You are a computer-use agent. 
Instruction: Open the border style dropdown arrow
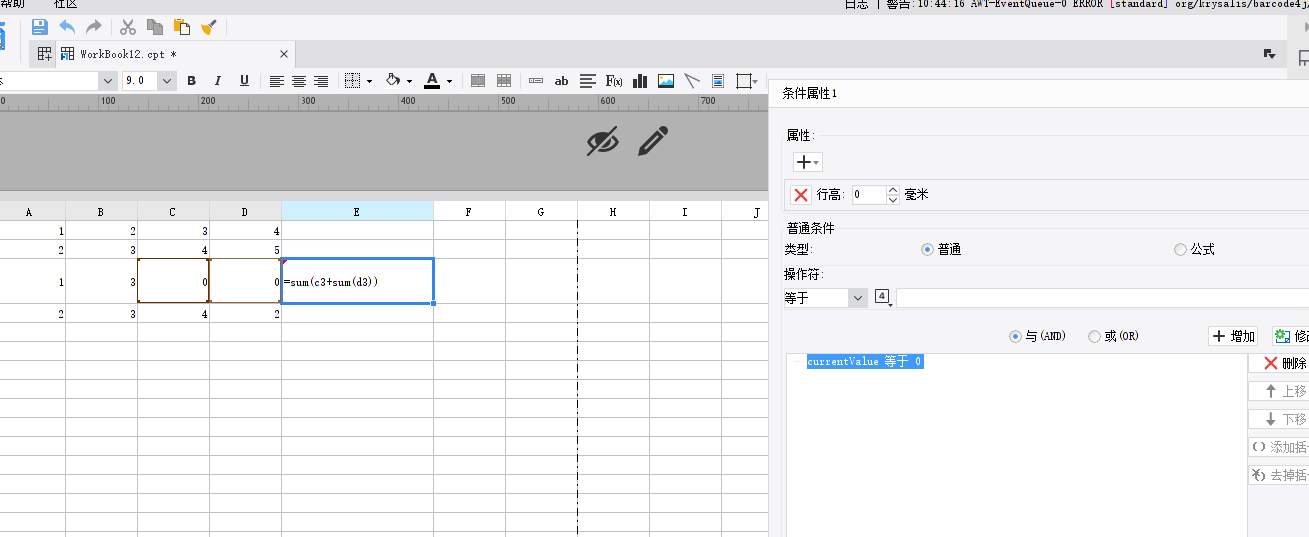369,82
